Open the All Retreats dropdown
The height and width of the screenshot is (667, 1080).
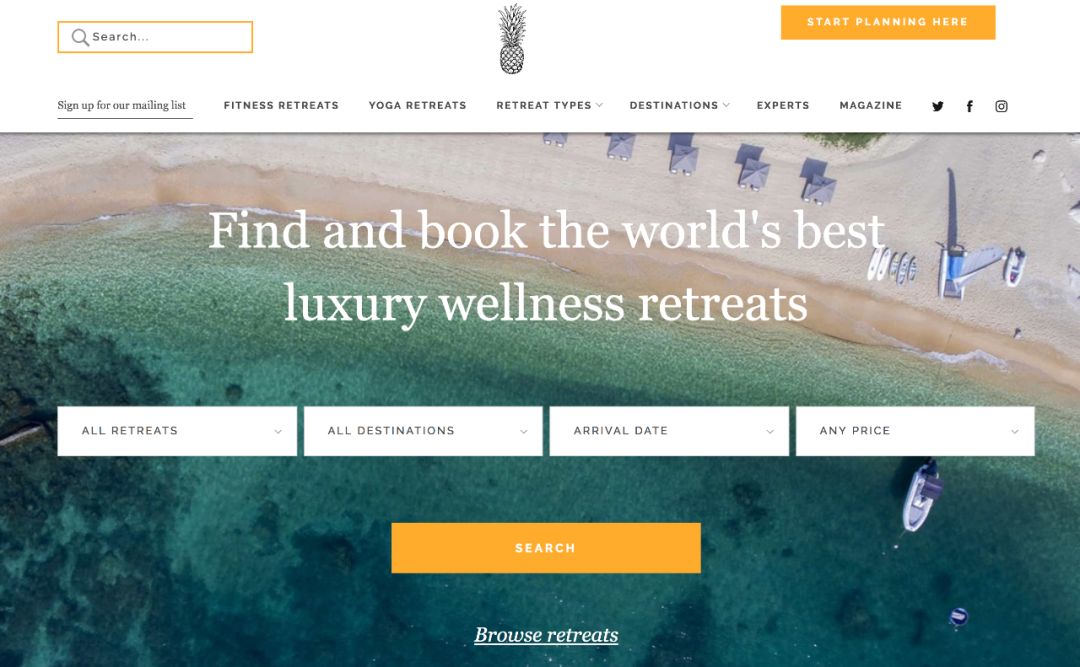click(x=177, y=431)
